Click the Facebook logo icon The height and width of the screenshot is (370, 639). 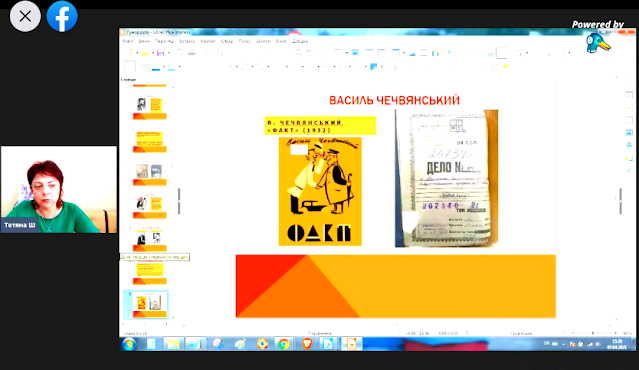tap(62, 16)
